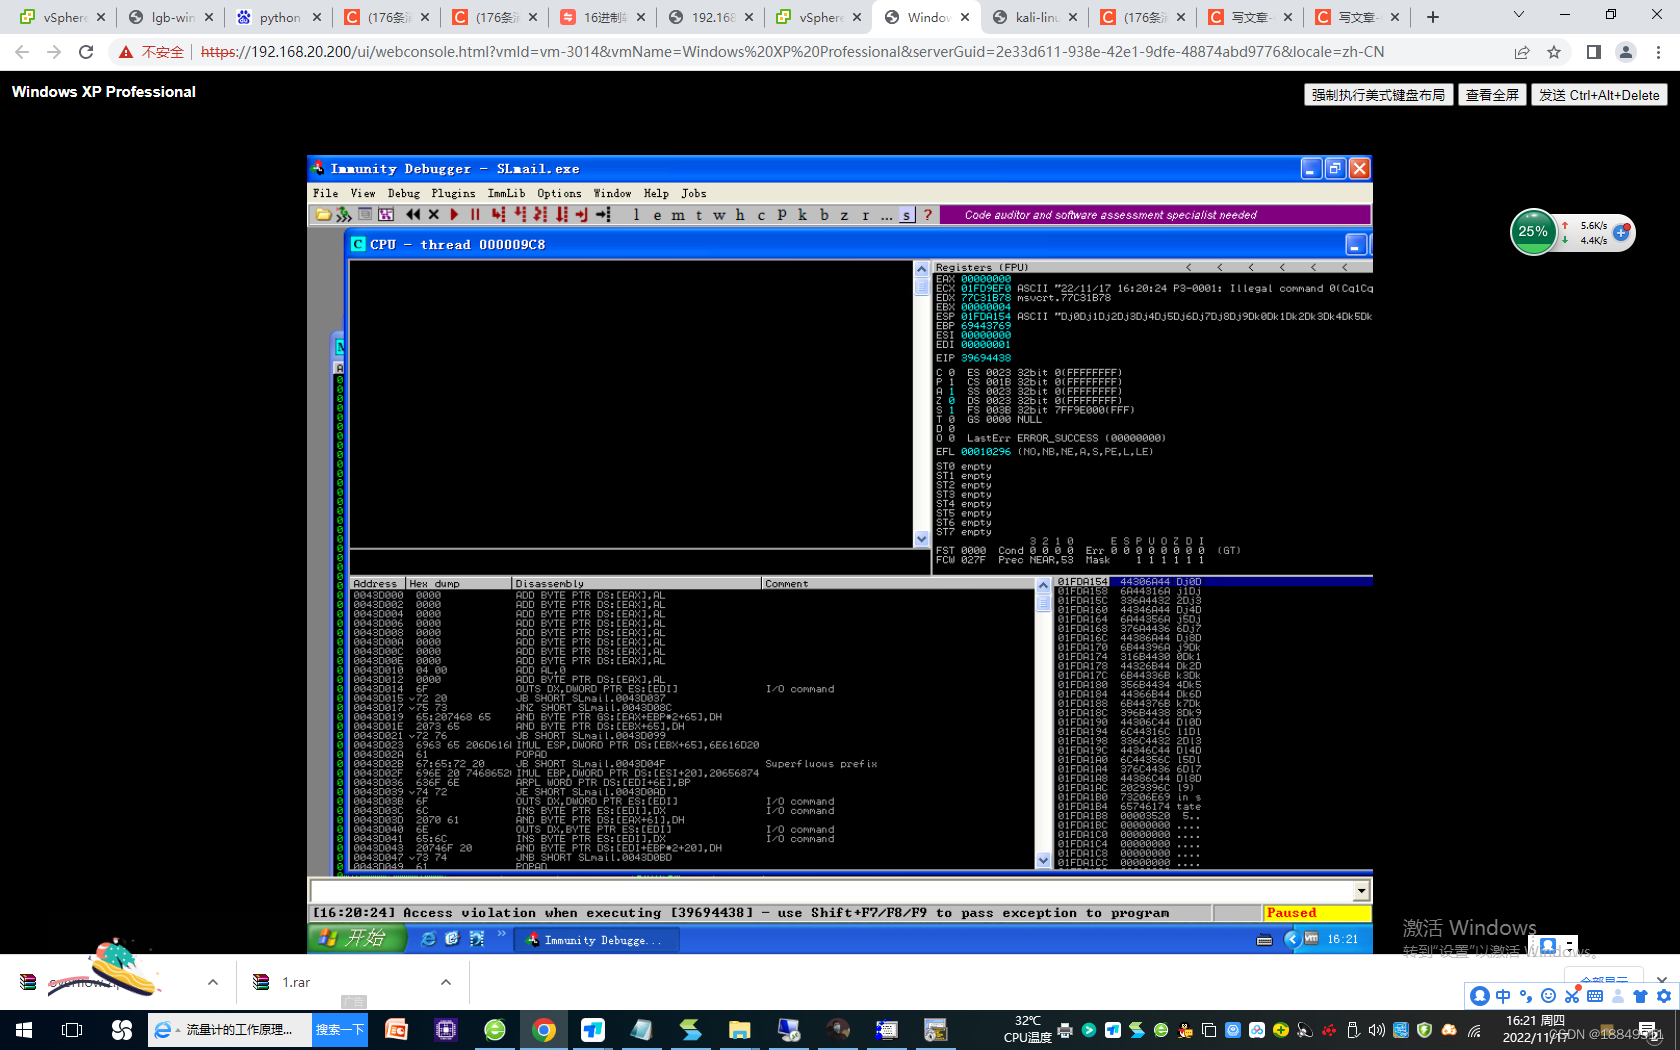Toggle Chrome side panel icon
The height and width of the screenshot is (1050, 1680).
click(x=1594, y=52)
